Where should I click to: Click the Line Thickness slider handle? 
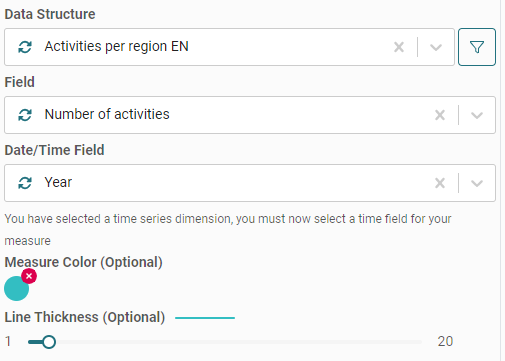[49, 342]
